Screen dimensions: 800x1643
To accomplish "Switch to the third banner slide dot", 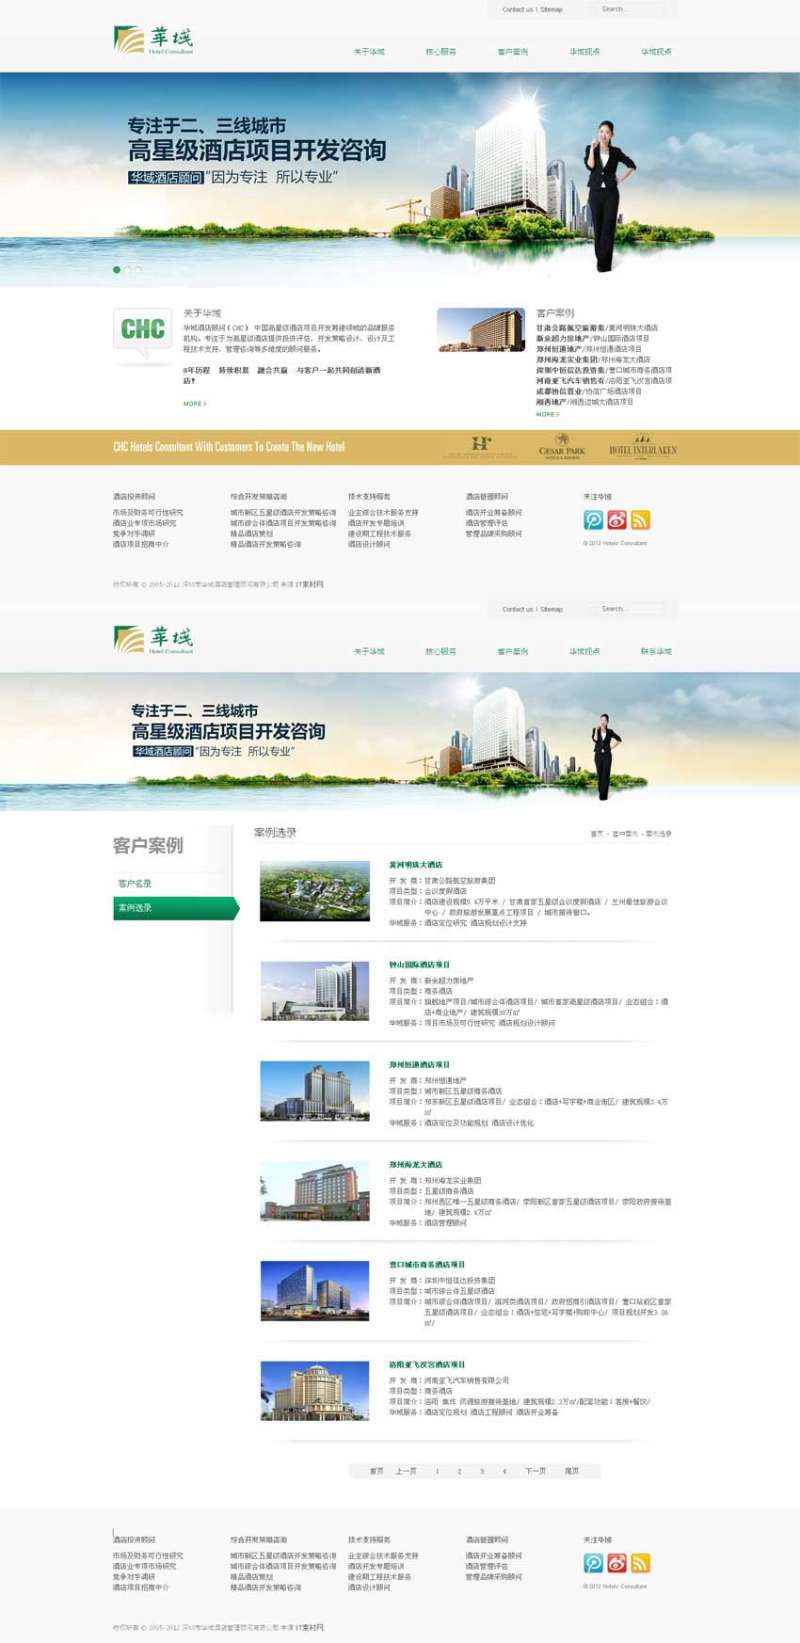I will pos(138,270).
